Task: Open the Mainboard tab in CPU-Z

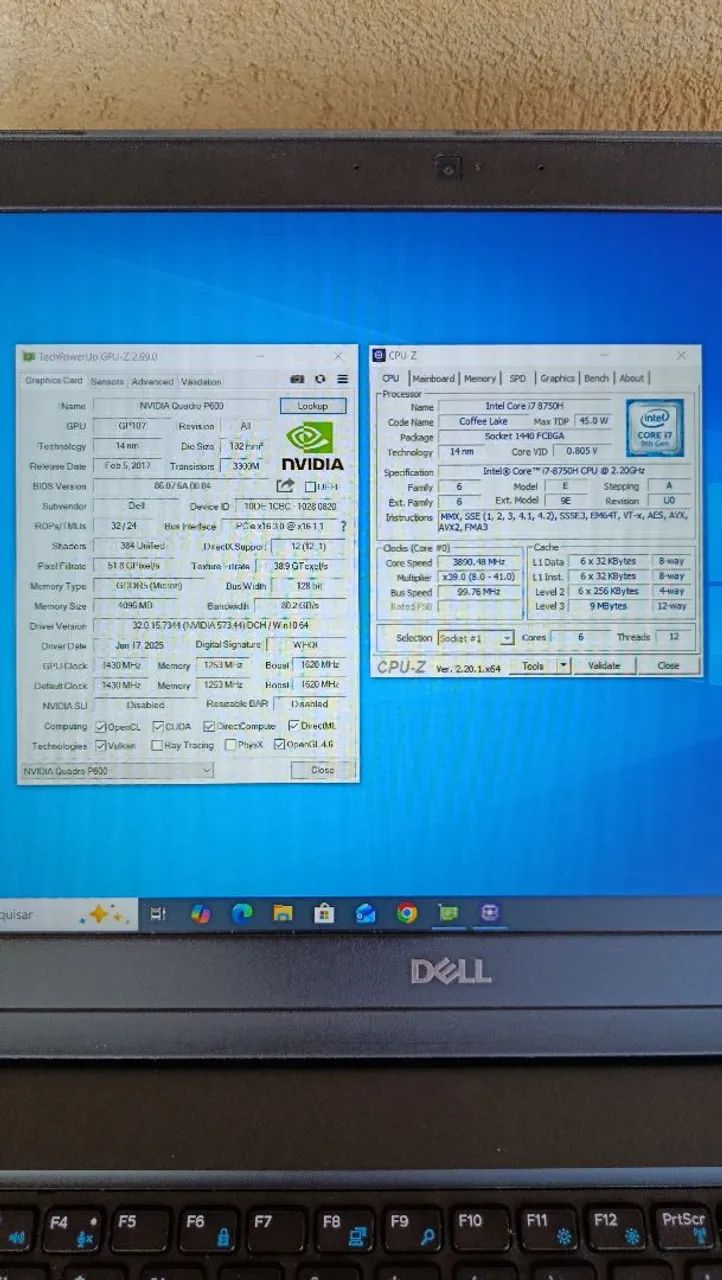Action: click(x=433, y=378)
